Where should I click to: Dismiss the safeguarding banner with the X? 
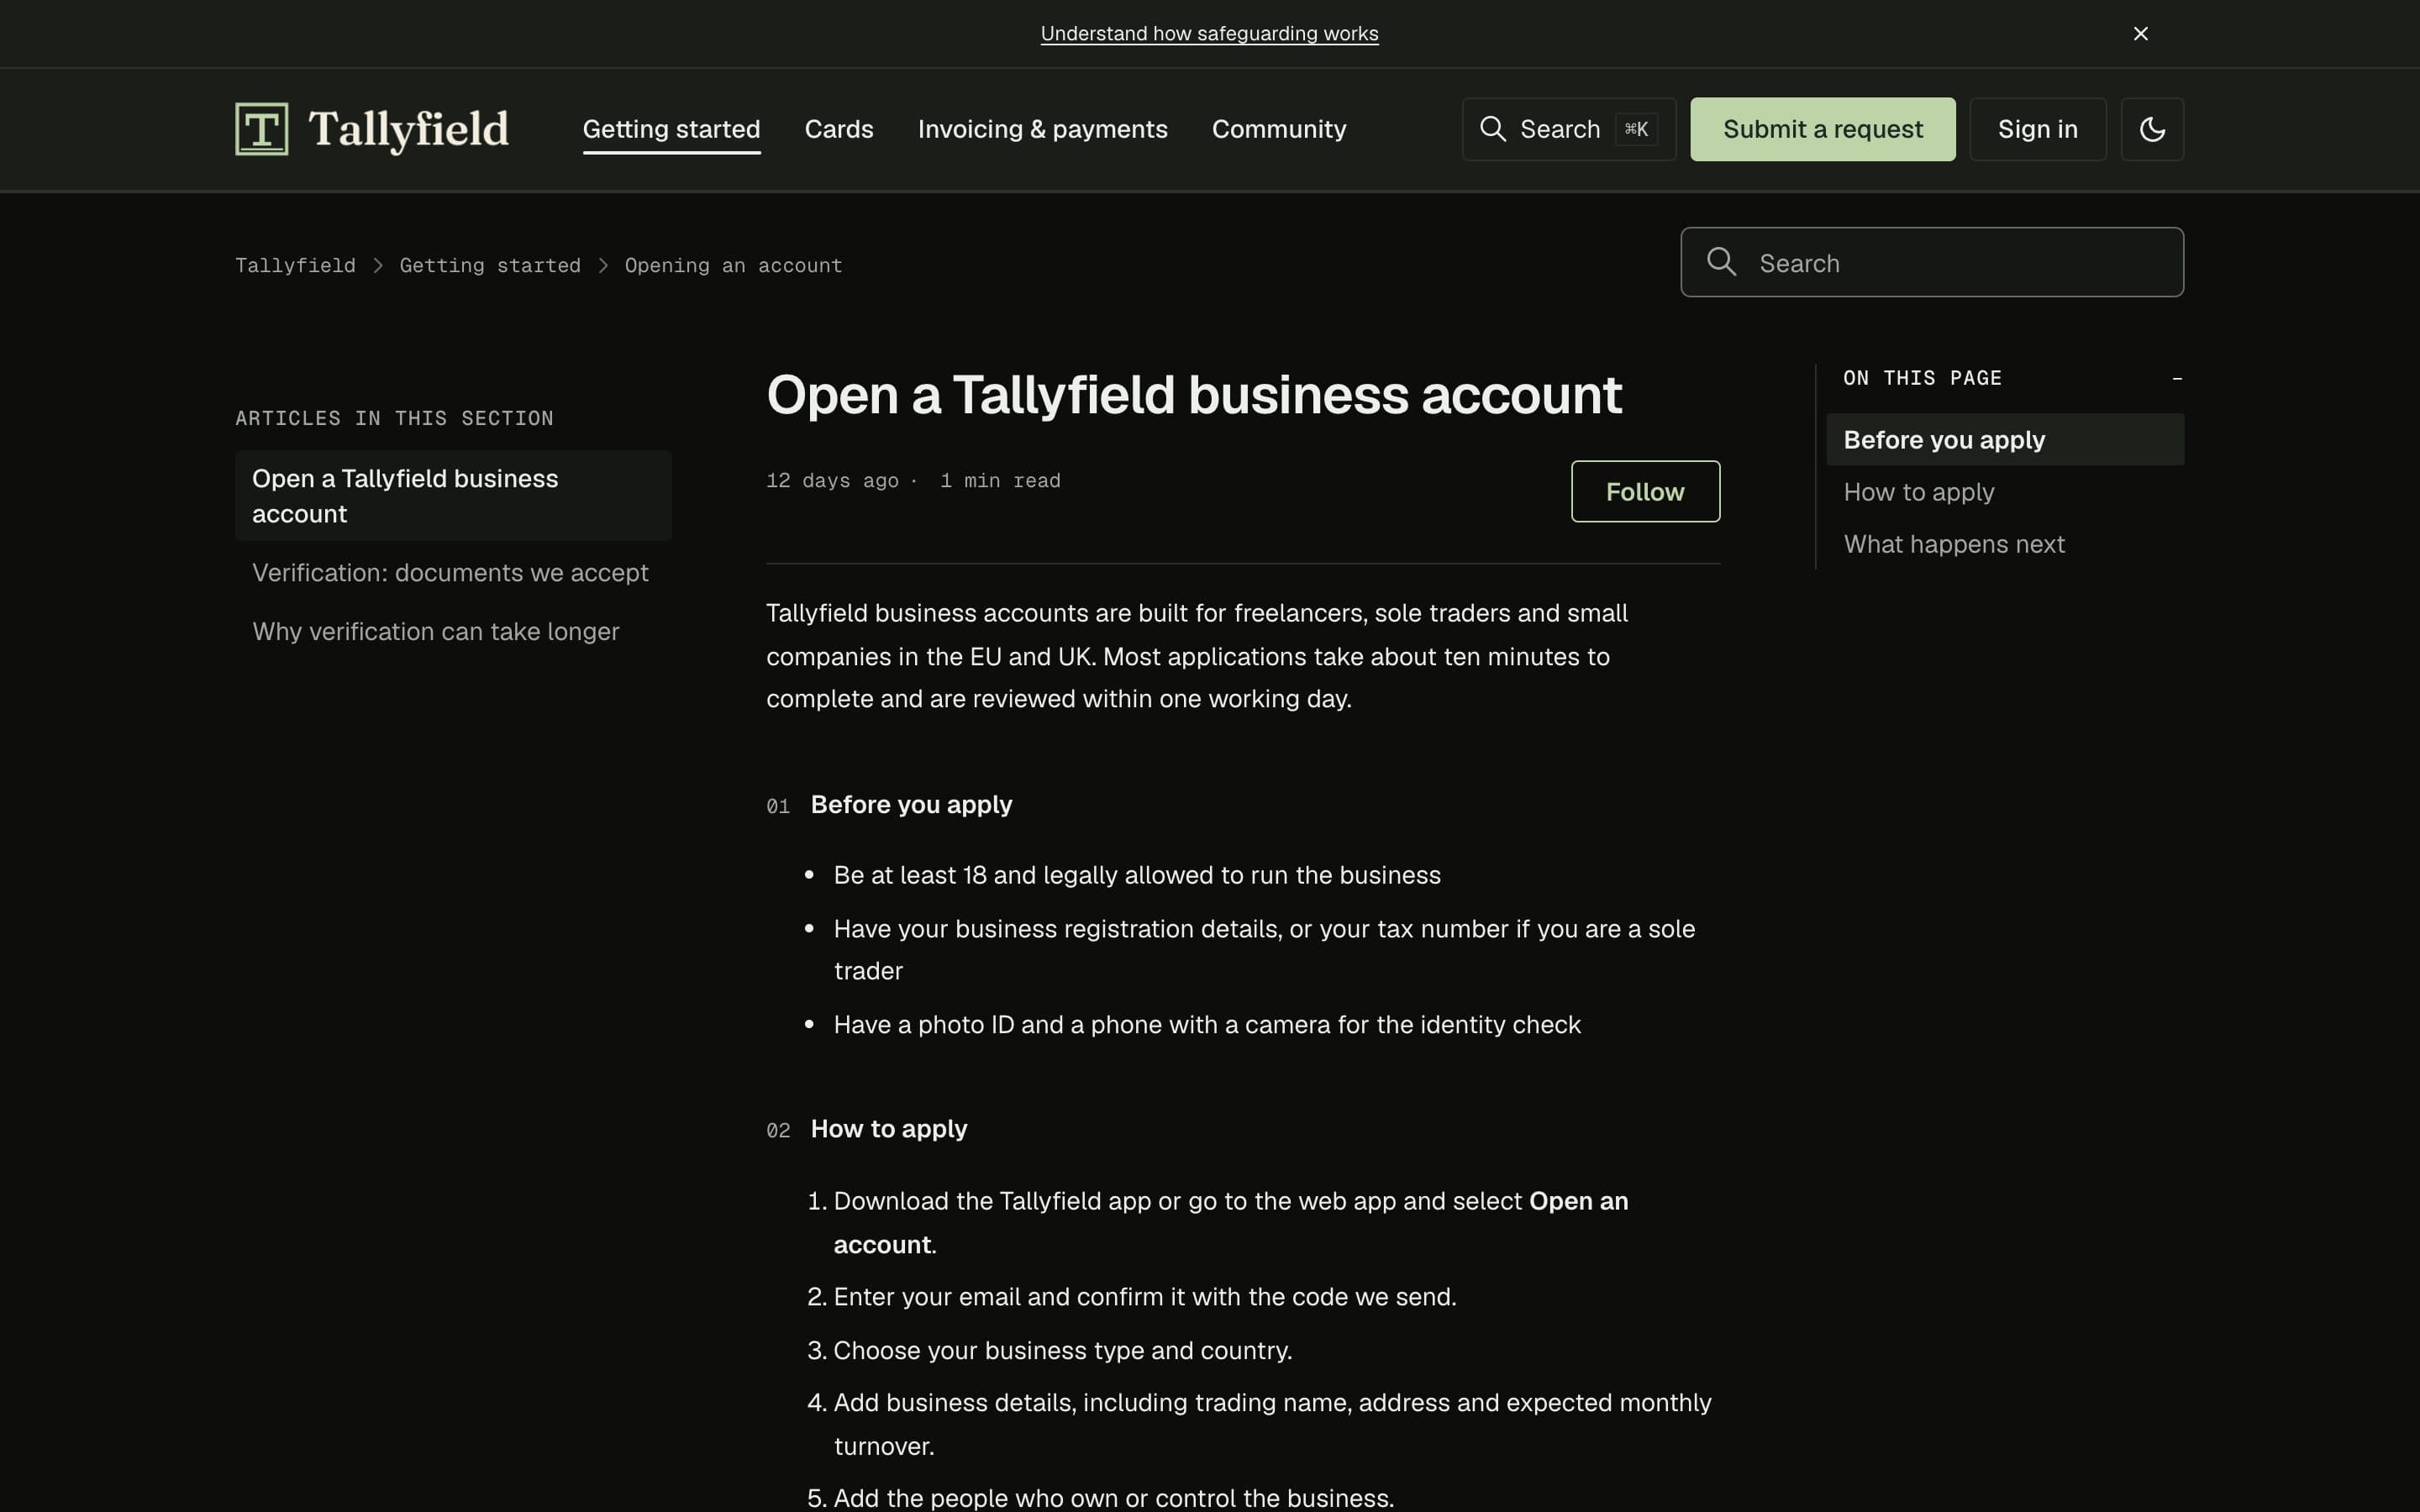(x=2140, y=34)
